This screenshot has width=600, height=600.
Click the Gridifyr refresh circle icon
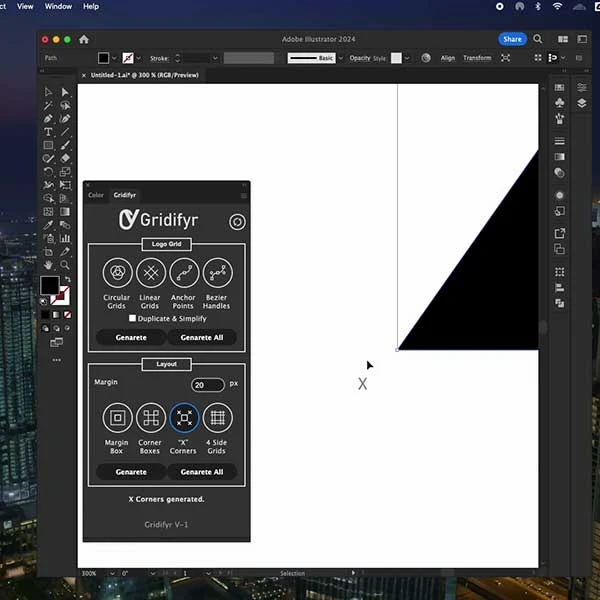click(237, 222)
